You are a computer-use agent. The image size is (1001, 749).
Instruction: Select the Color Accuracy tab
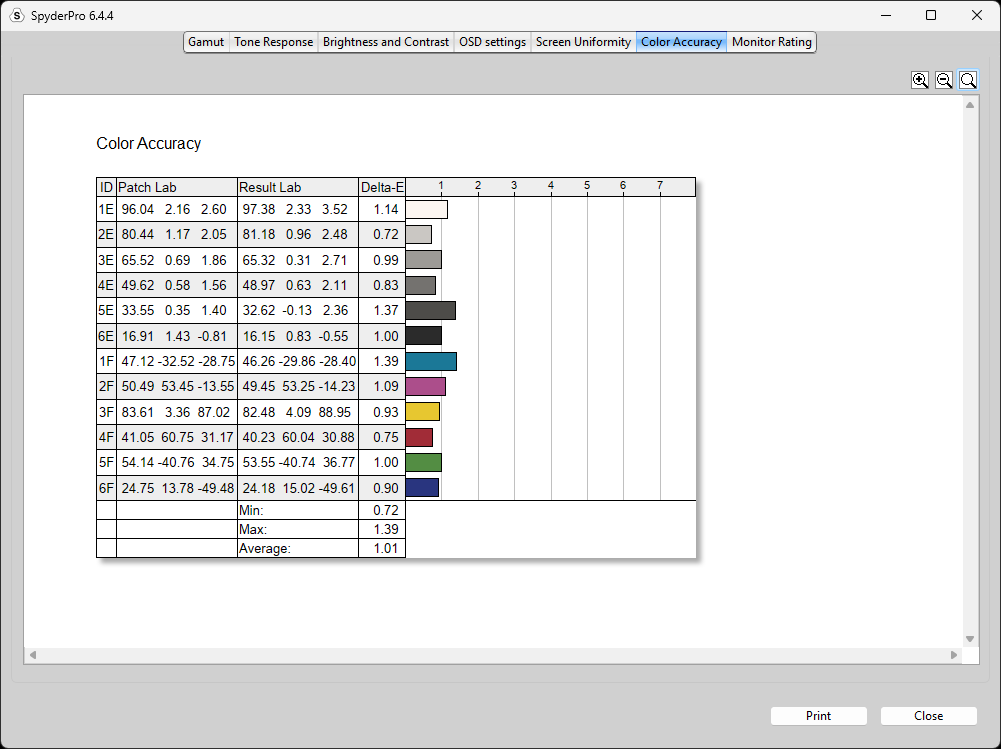[681, 42]
